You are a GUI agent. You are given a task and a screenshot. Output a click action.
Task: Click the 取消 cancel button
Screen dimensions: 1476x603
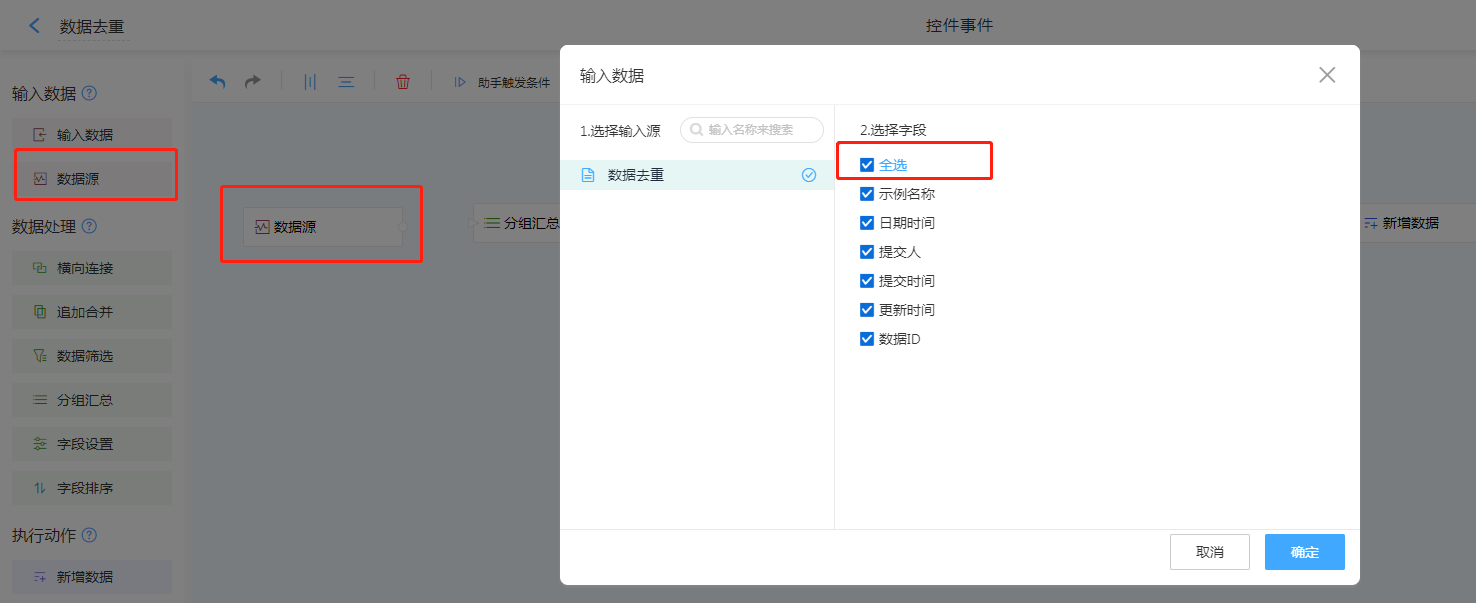(1209, 552)
